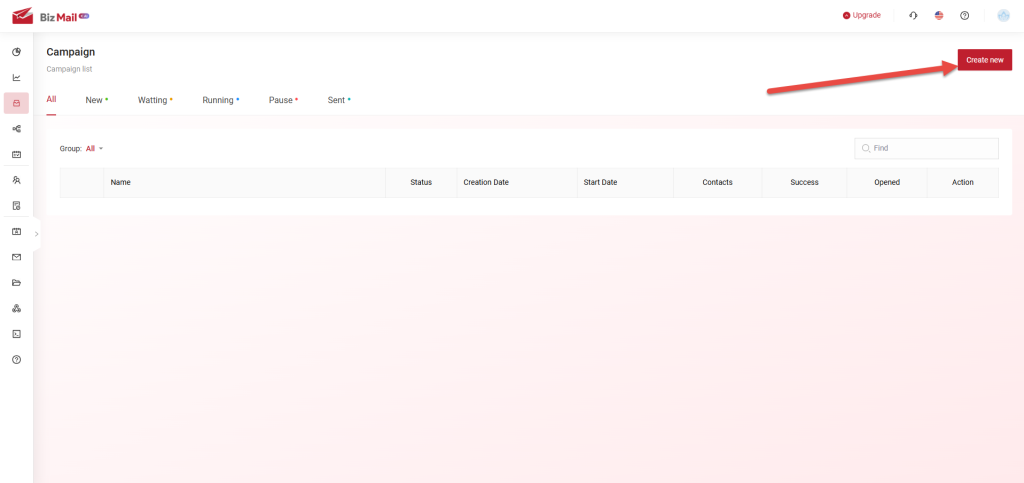Click the Creation Date column header
Viewport: 1024px width, 483px height.
tap(486, 183)
